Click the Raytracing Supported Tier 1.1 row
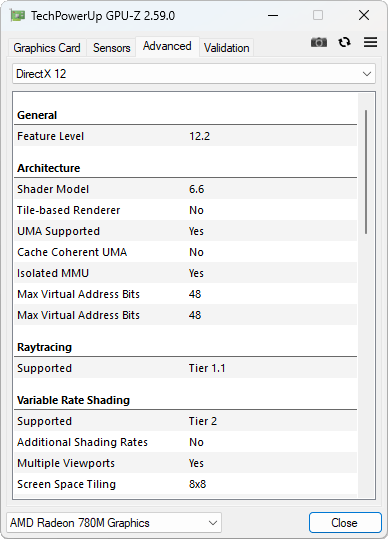 click(186, 368)
